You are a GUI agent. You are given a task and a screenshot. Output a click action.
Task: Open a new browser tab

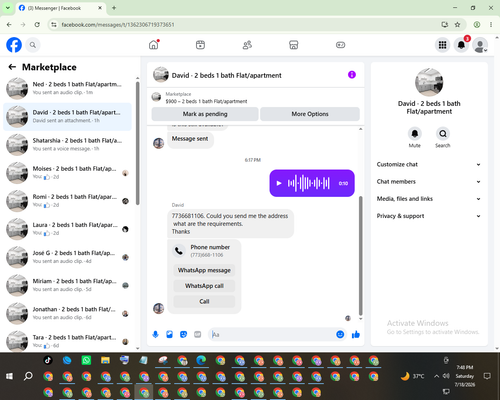coord(114,8)
